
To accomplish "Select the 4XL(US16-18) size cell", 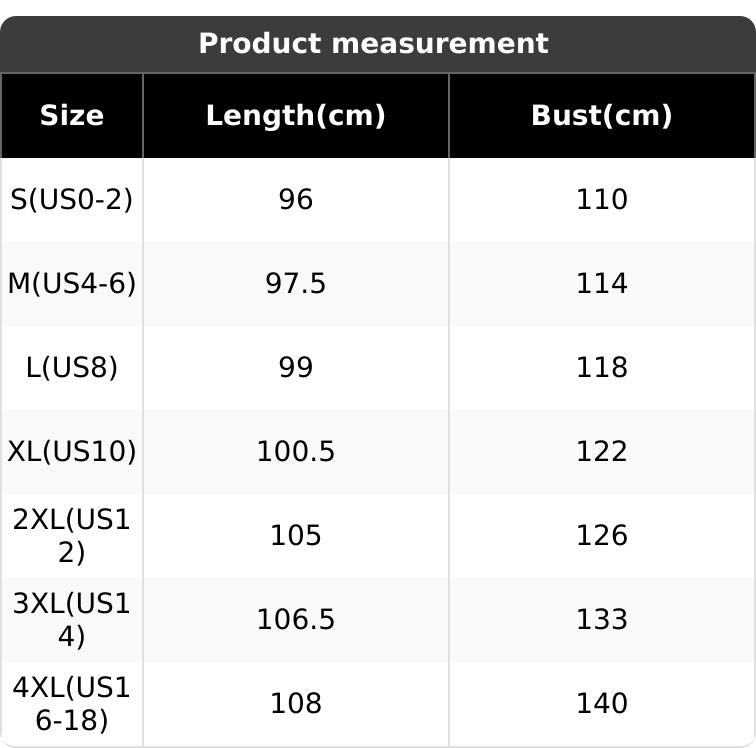I will [71, 704].
